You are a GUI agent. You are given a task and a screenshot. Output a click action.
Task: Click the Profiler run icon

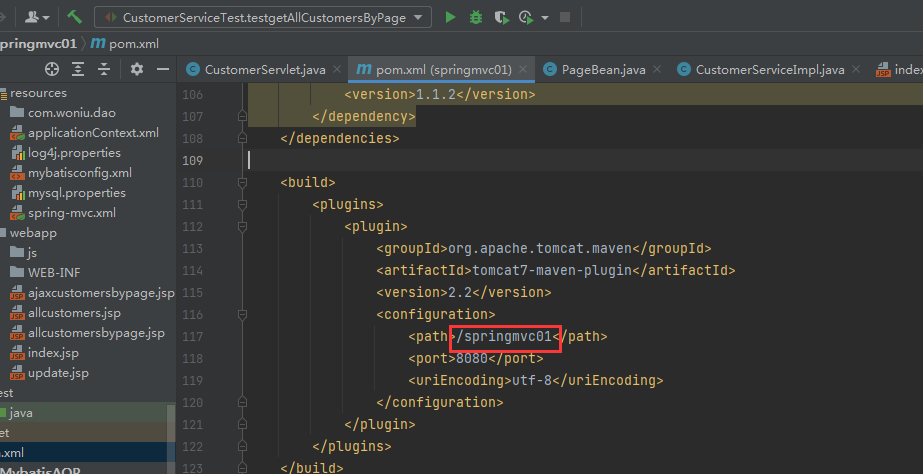[526, 17]
